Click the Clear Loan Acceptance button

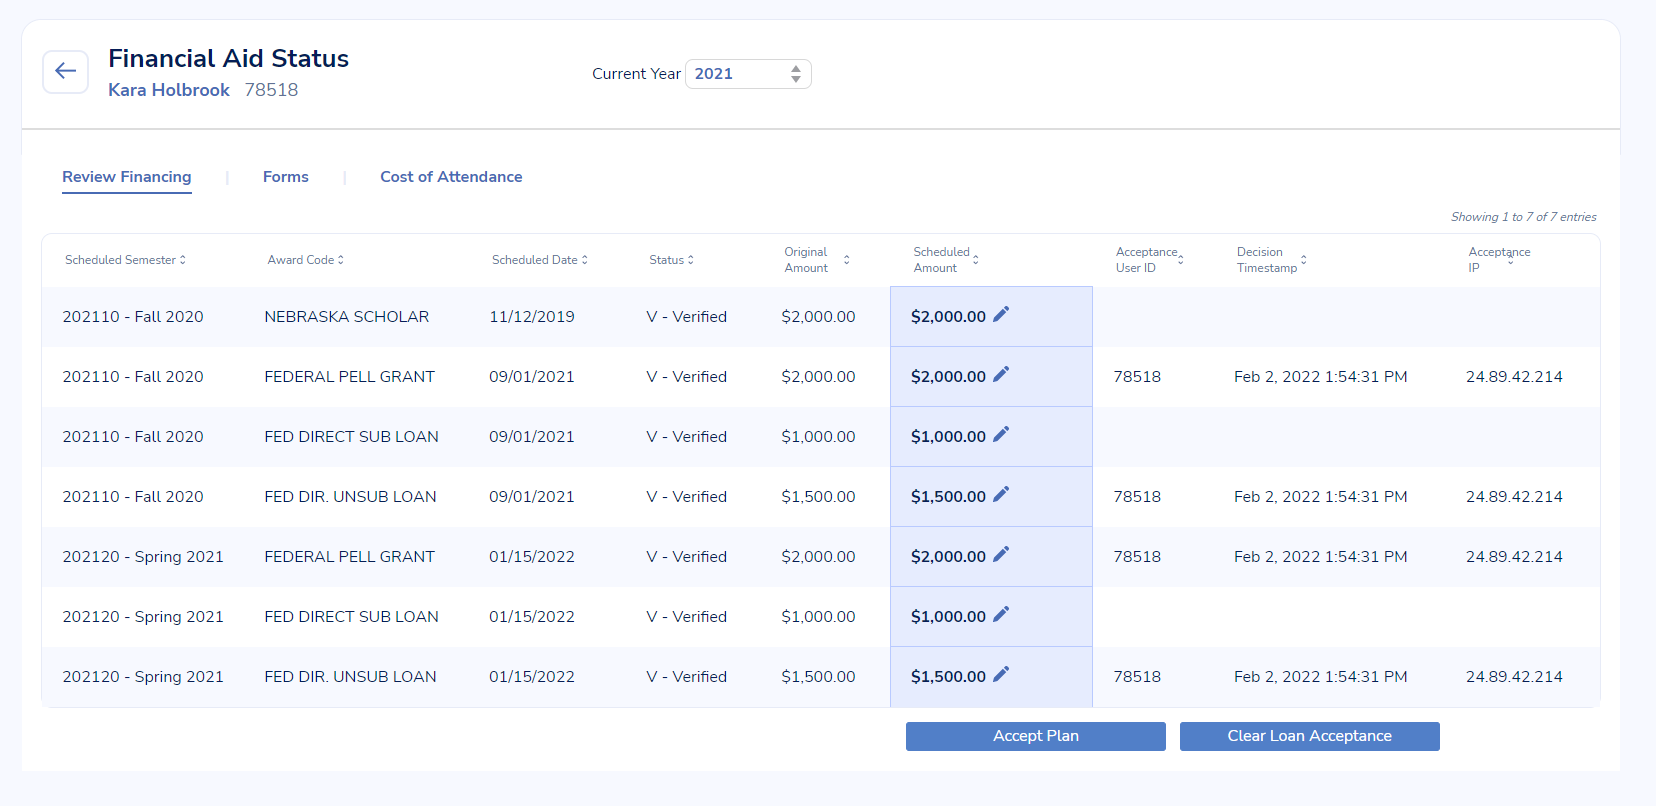tap(1309, 736)
